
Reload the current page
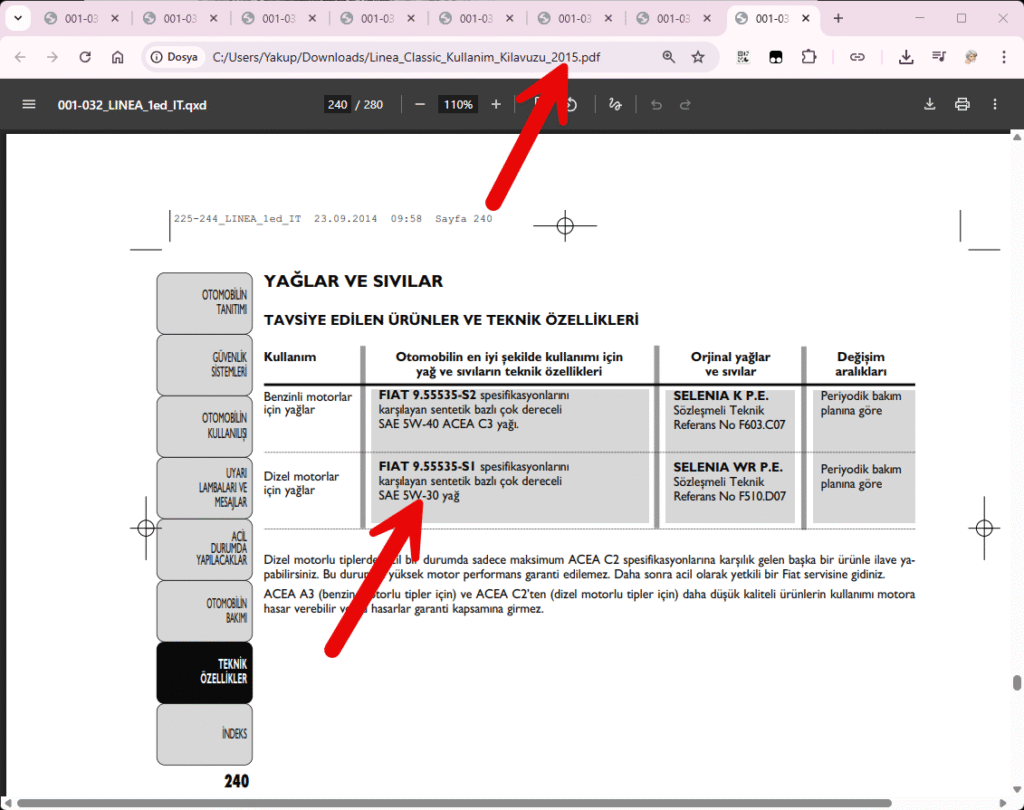pyautogui.click(x=85, y=58)
